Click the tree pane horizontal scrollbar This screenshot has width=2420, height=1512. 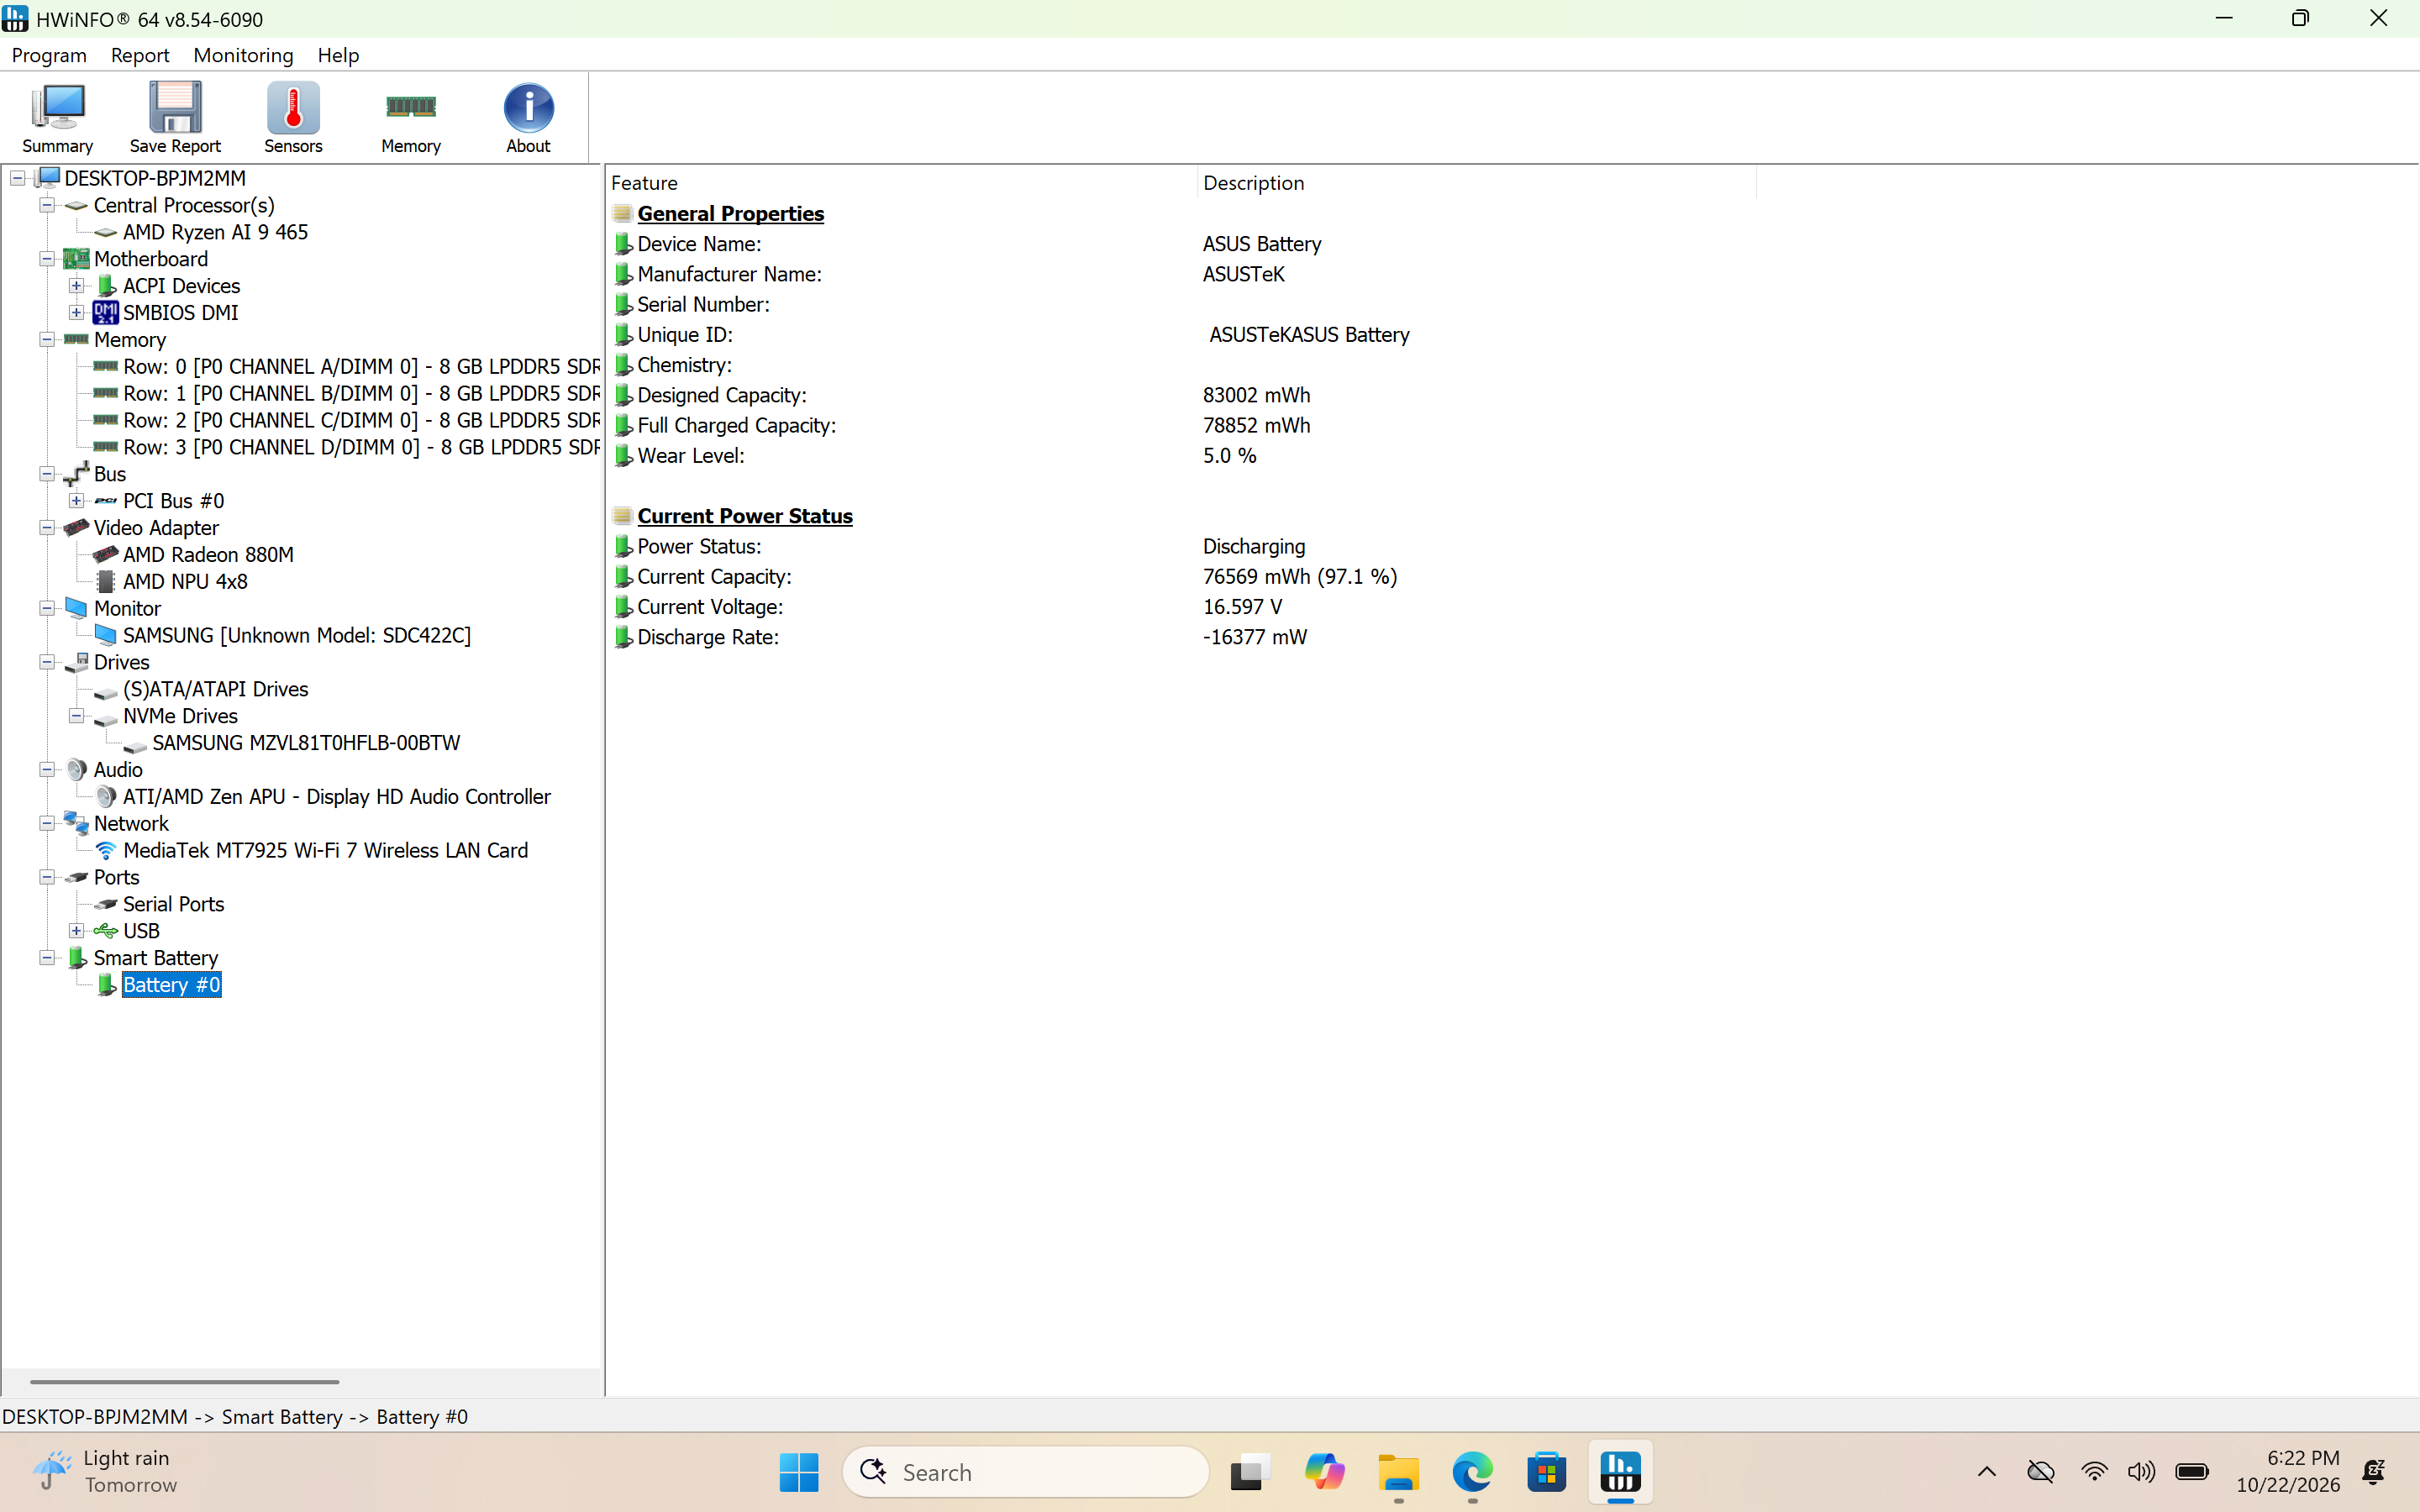click(184, 1382)
